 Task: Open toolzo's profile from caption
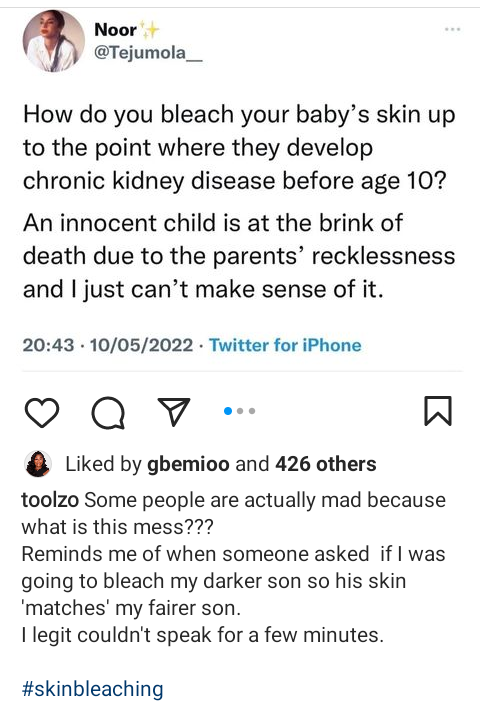[50, 500]
